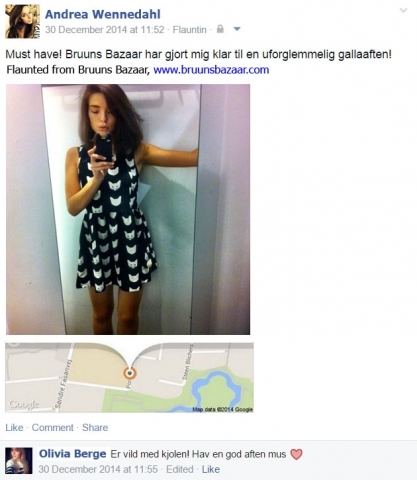Share the post
417x480 pixels.
[x=95, y=428]
